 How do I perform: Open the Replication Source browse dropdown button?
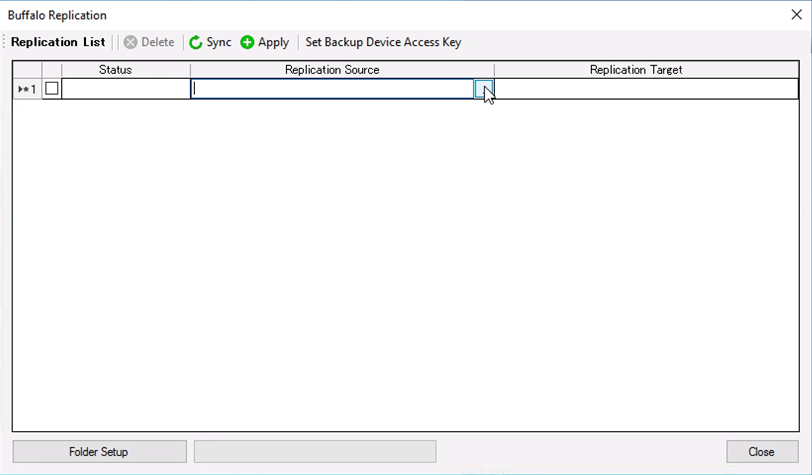[x=483, y=89]
